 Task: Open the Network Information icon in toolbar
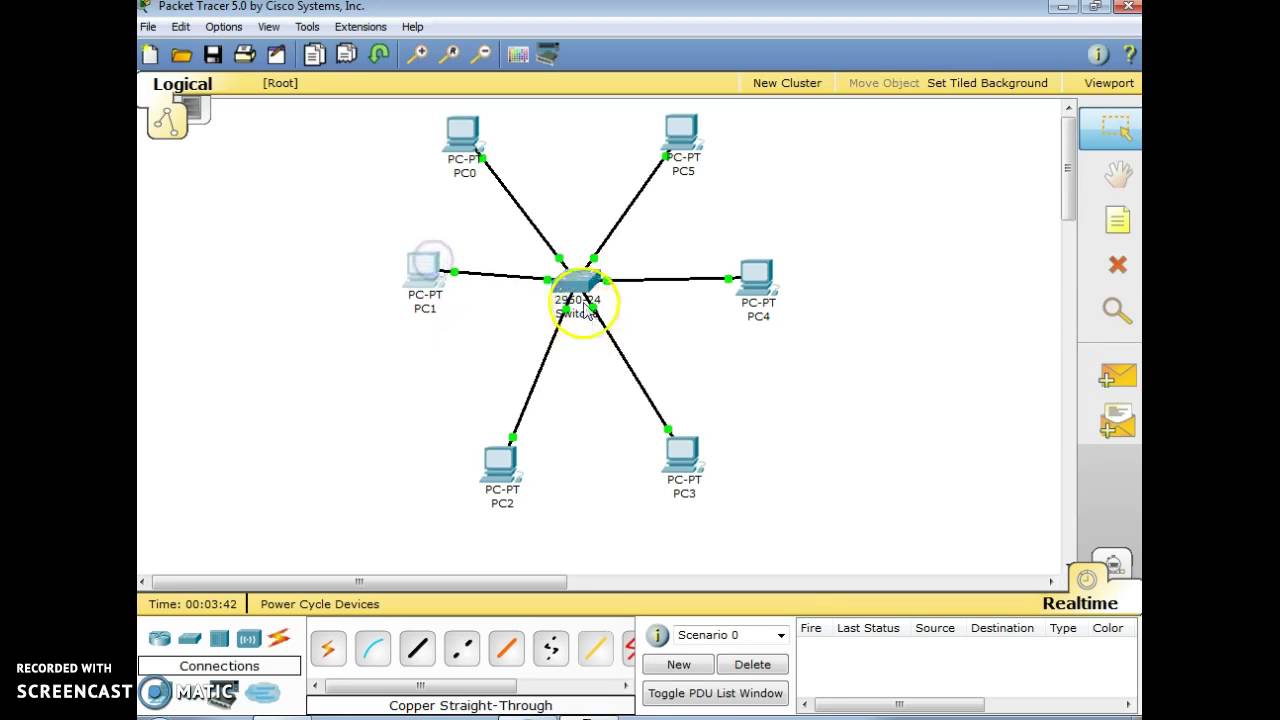click(x=1098, y=55)
